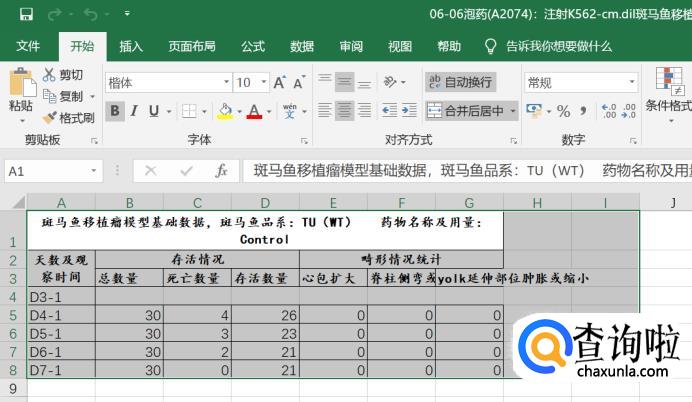Click the increase font size icon
This screenshot has height=402, width=692.
click(279, 82)
